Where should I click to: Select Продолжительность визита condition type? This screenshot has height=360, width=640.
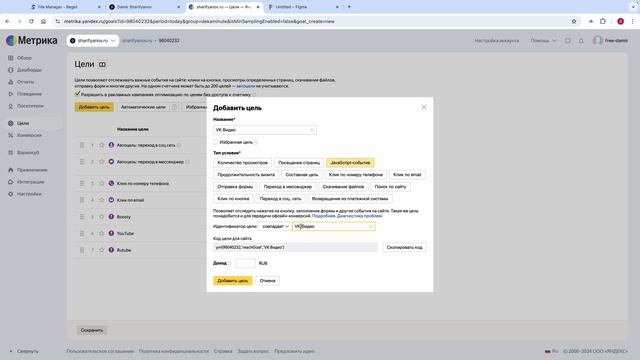246,175
